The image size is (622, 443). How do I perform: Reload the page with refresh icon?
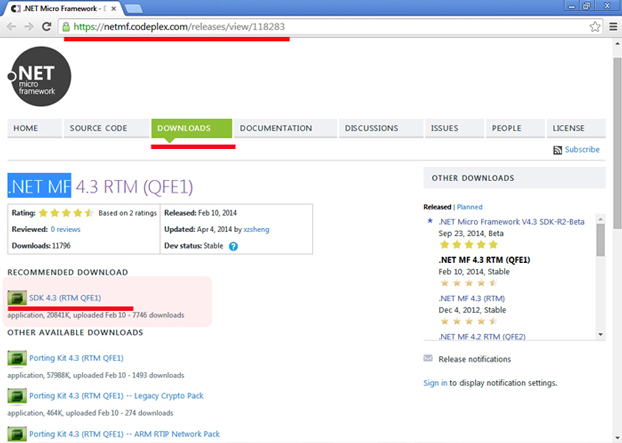[x=46, y=27]
